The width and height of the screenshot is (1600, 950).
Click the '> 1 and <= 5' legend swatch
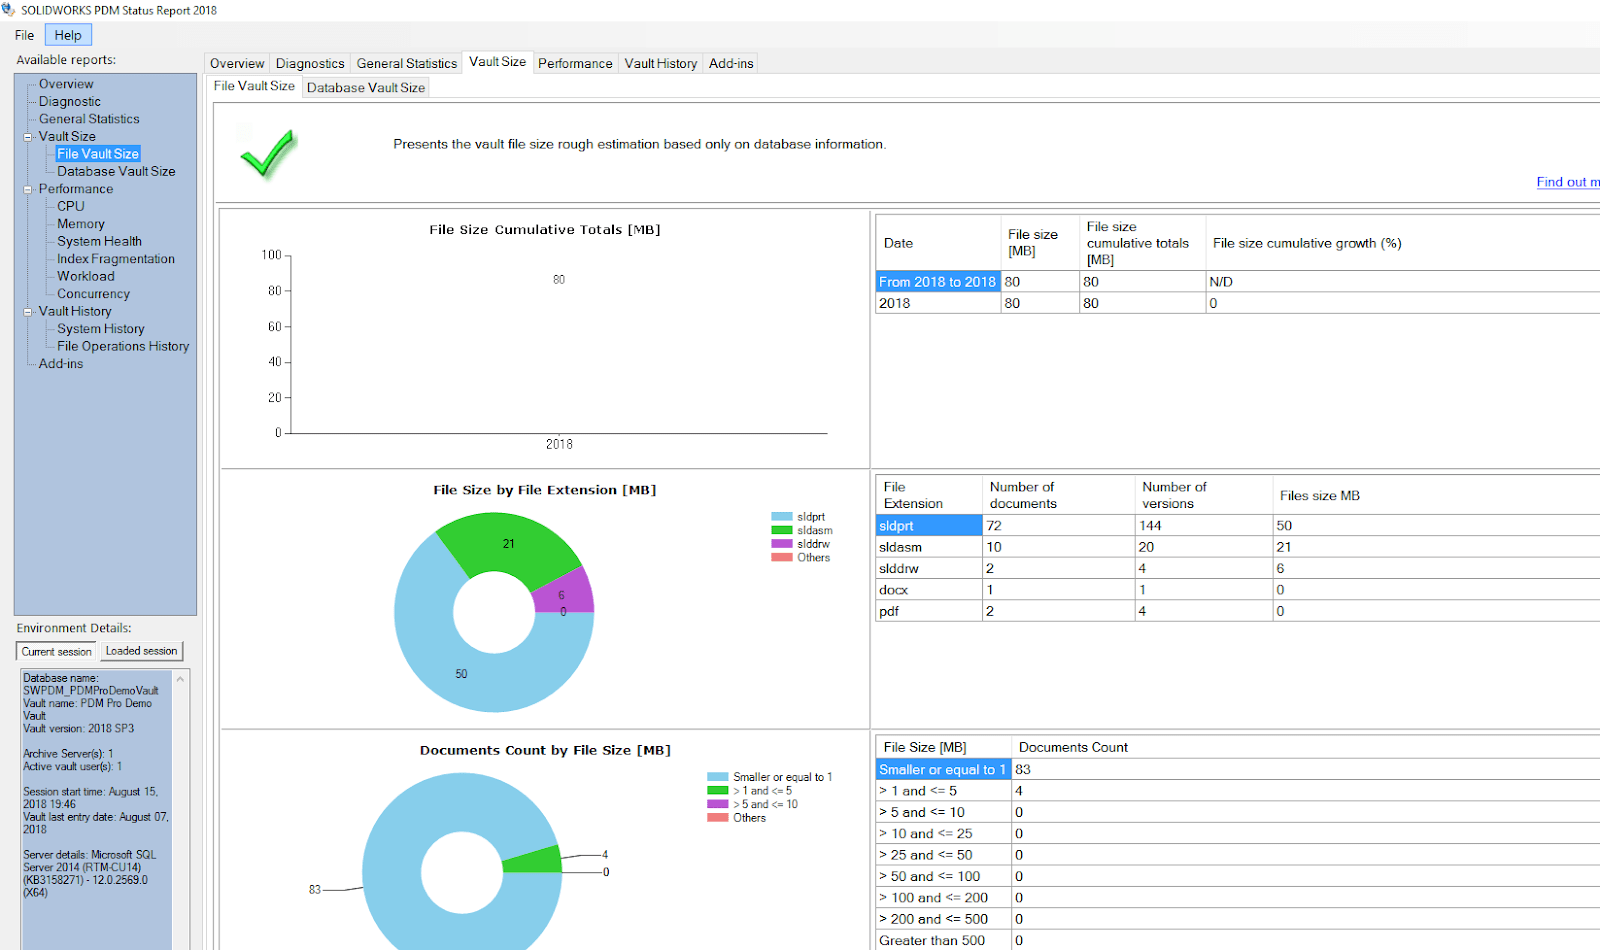(x=718, y=791)
